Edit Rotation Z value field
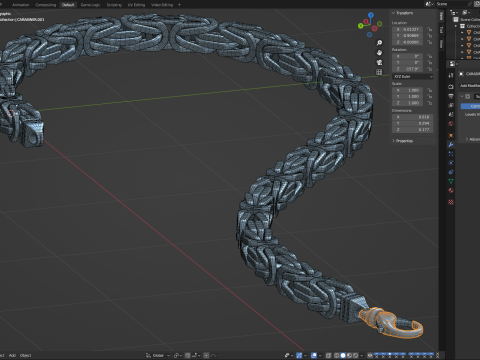Viewport: 480px width, 360px height. pos(407,69)
